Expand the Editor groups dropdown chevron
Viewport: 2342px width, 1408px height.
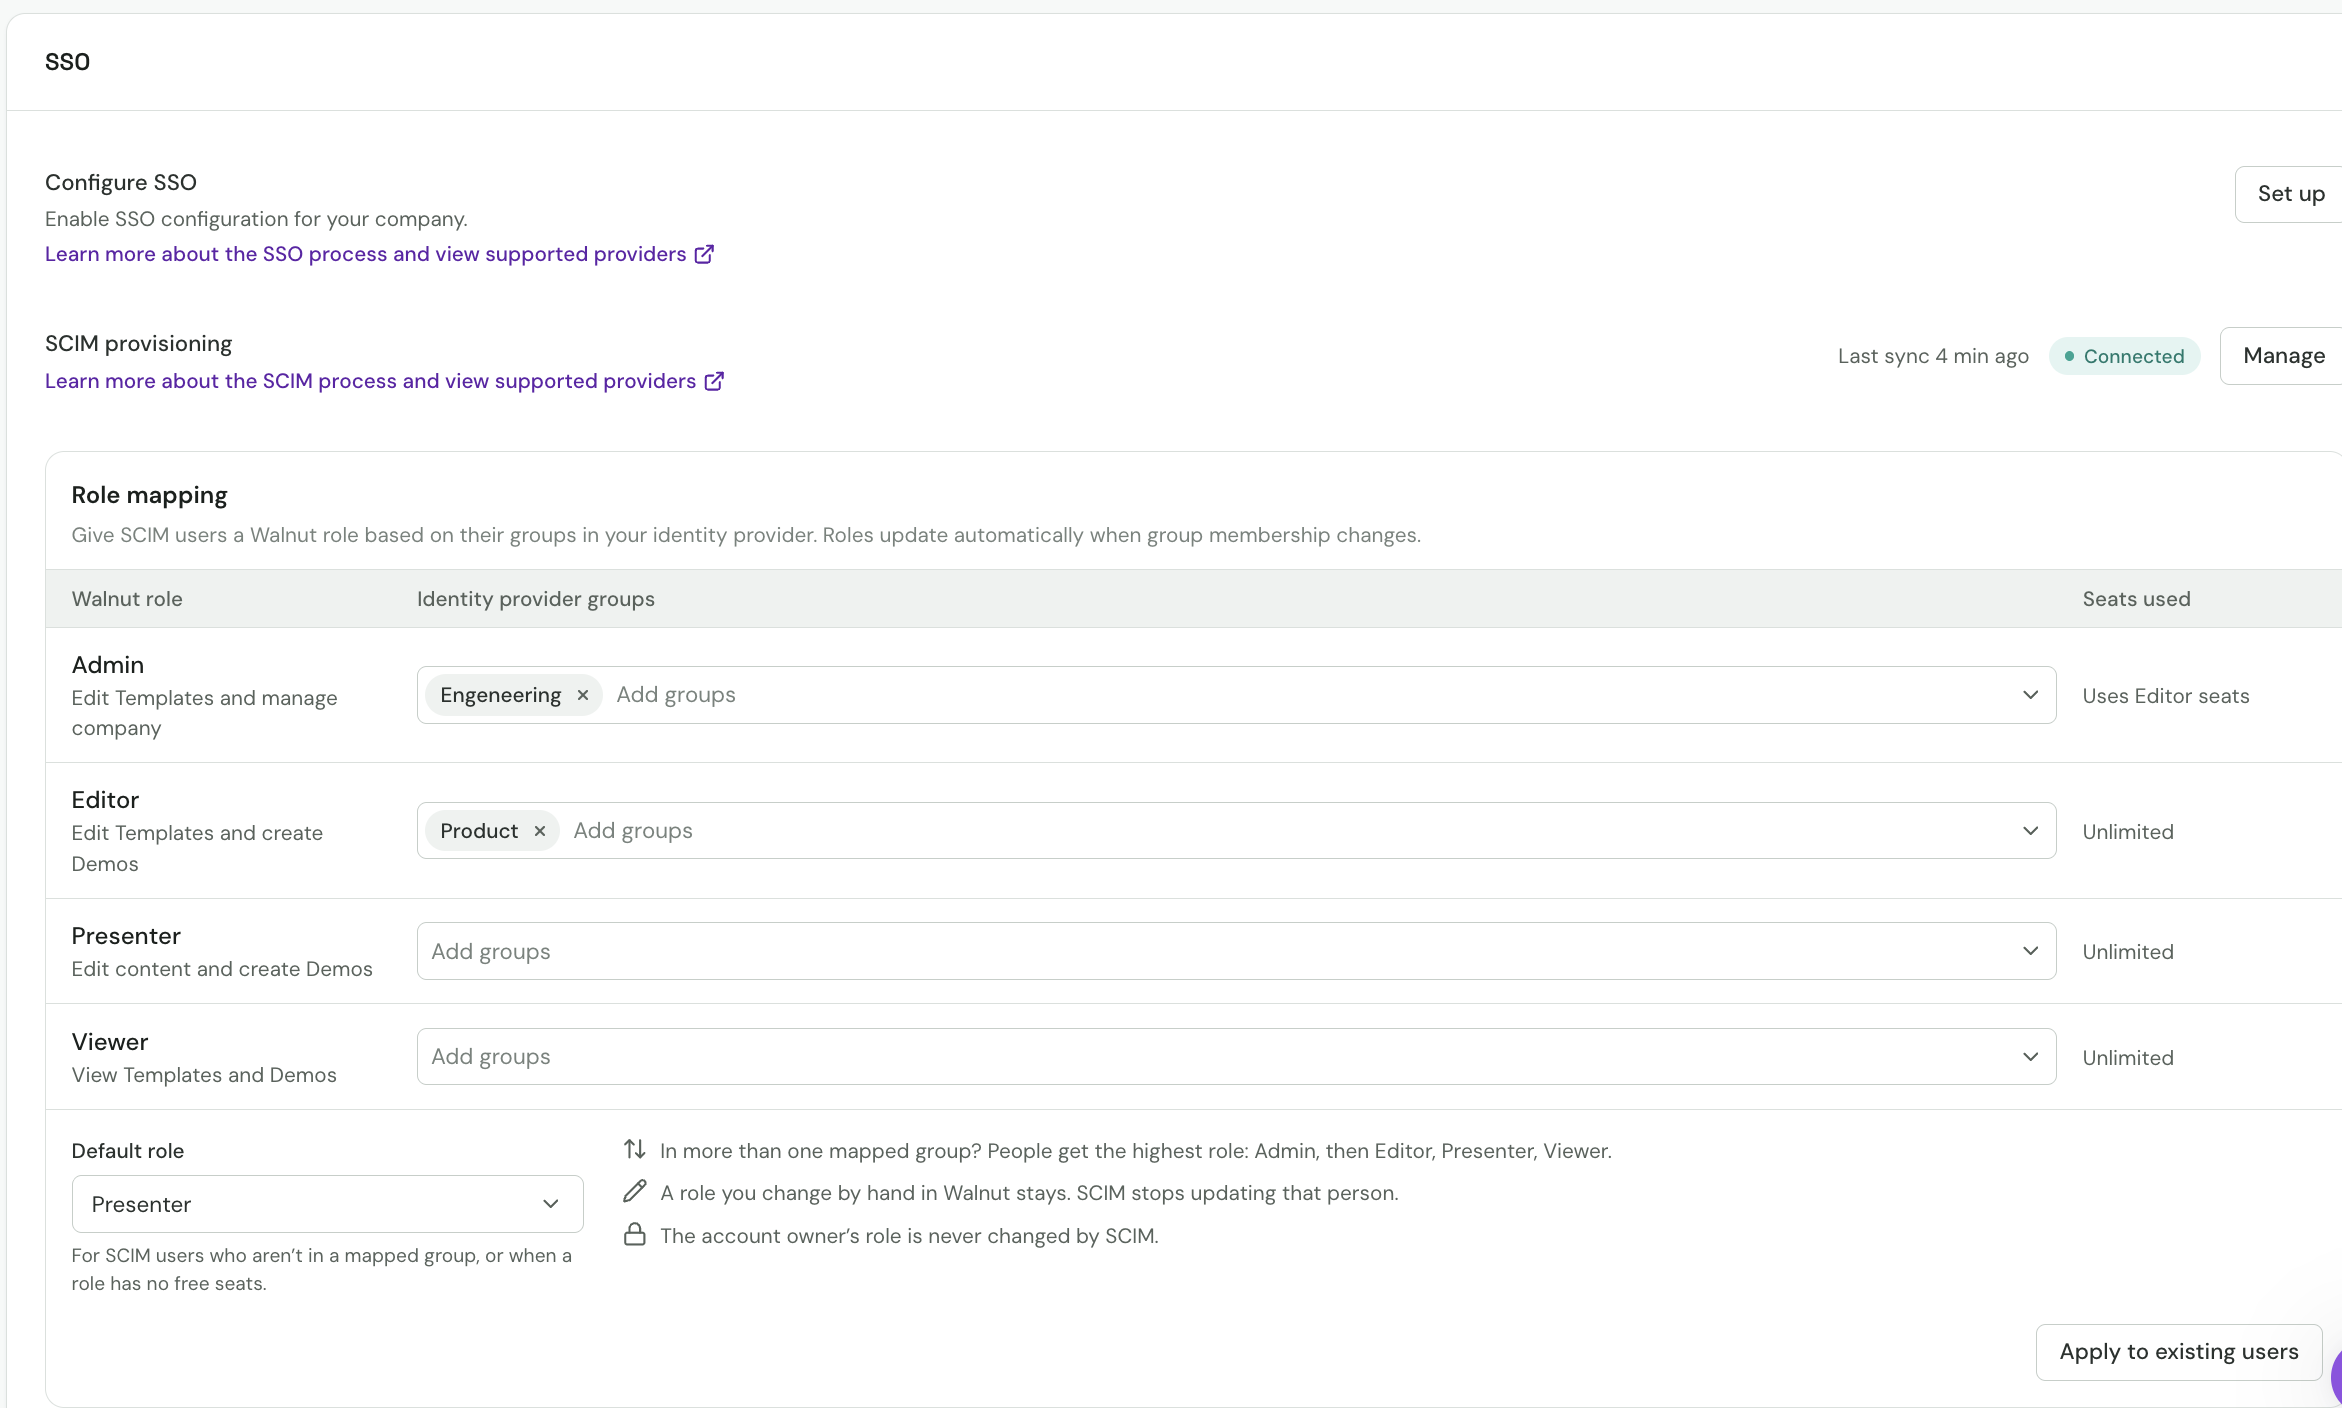coord(2030,831)
